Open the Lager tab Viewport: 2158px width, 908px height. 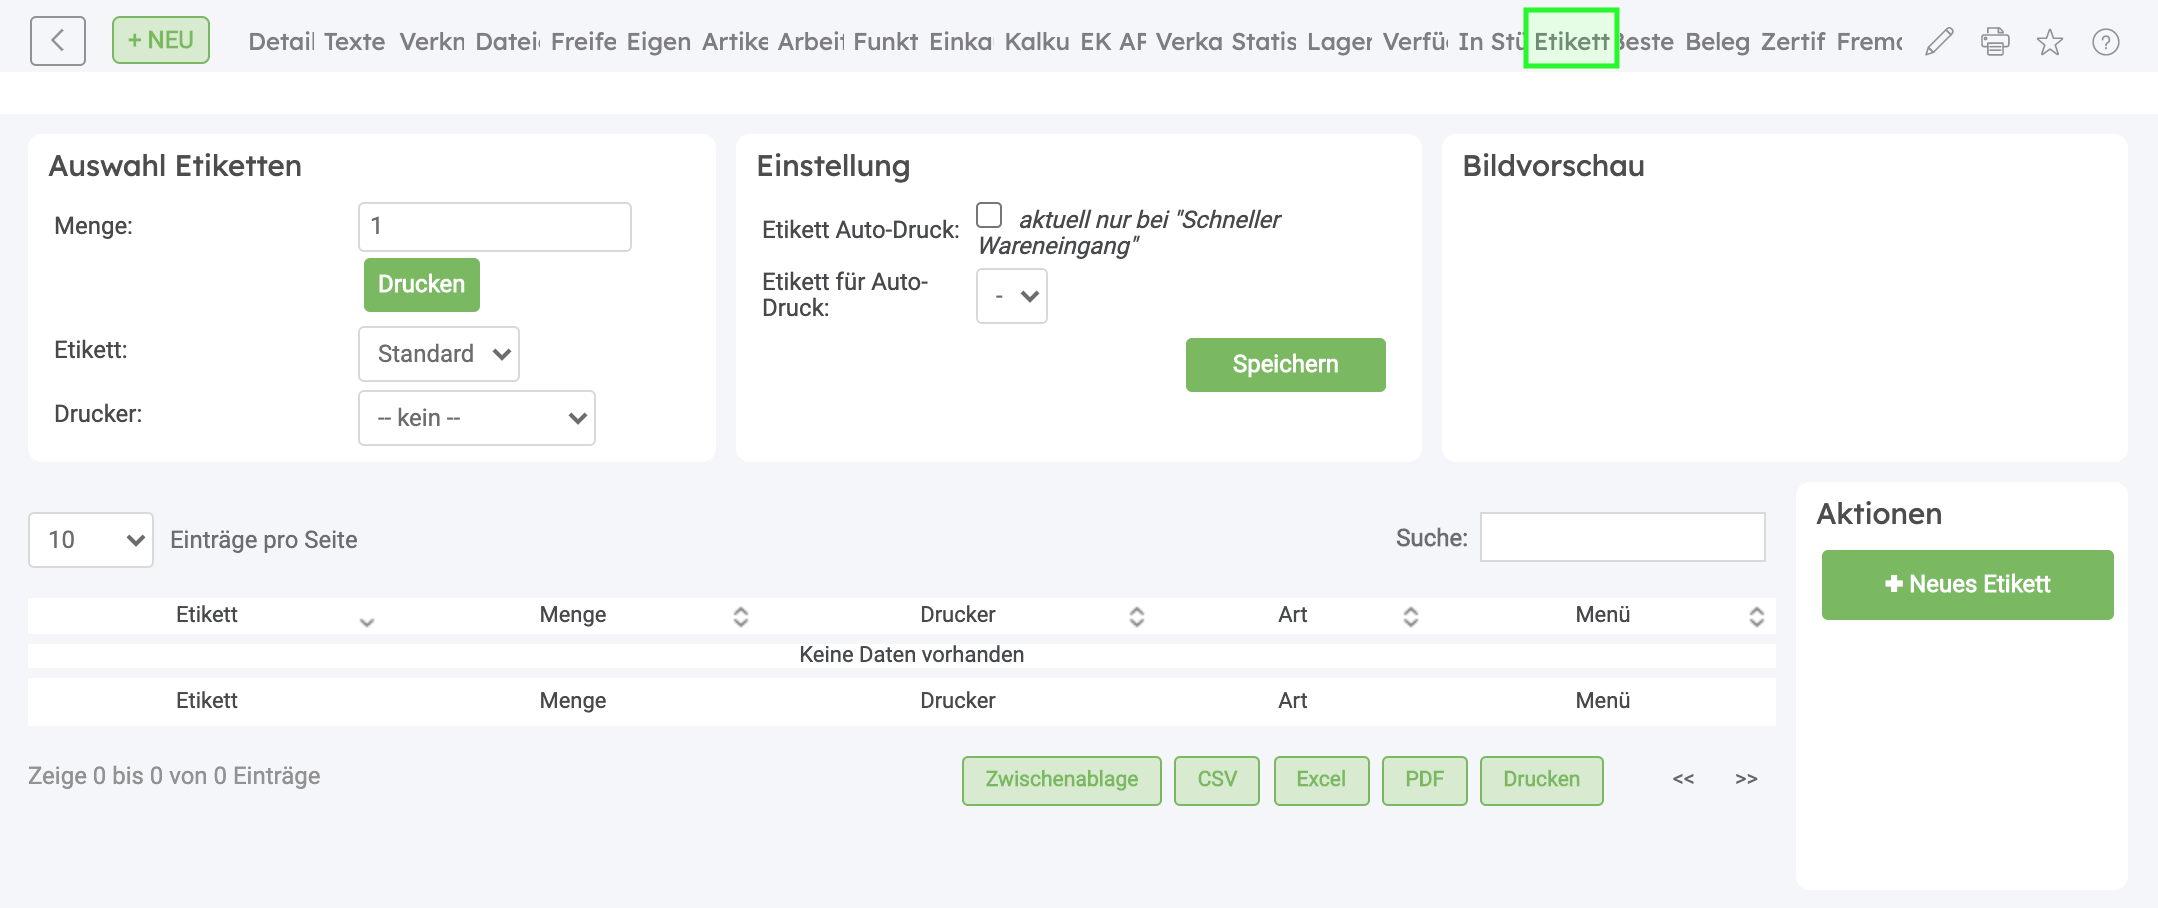[1339, 42]
